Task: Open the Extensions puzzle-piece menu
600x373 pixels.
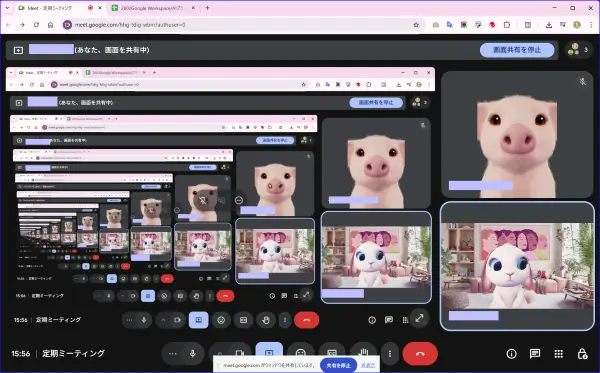Action: click(x=507, y=25)
